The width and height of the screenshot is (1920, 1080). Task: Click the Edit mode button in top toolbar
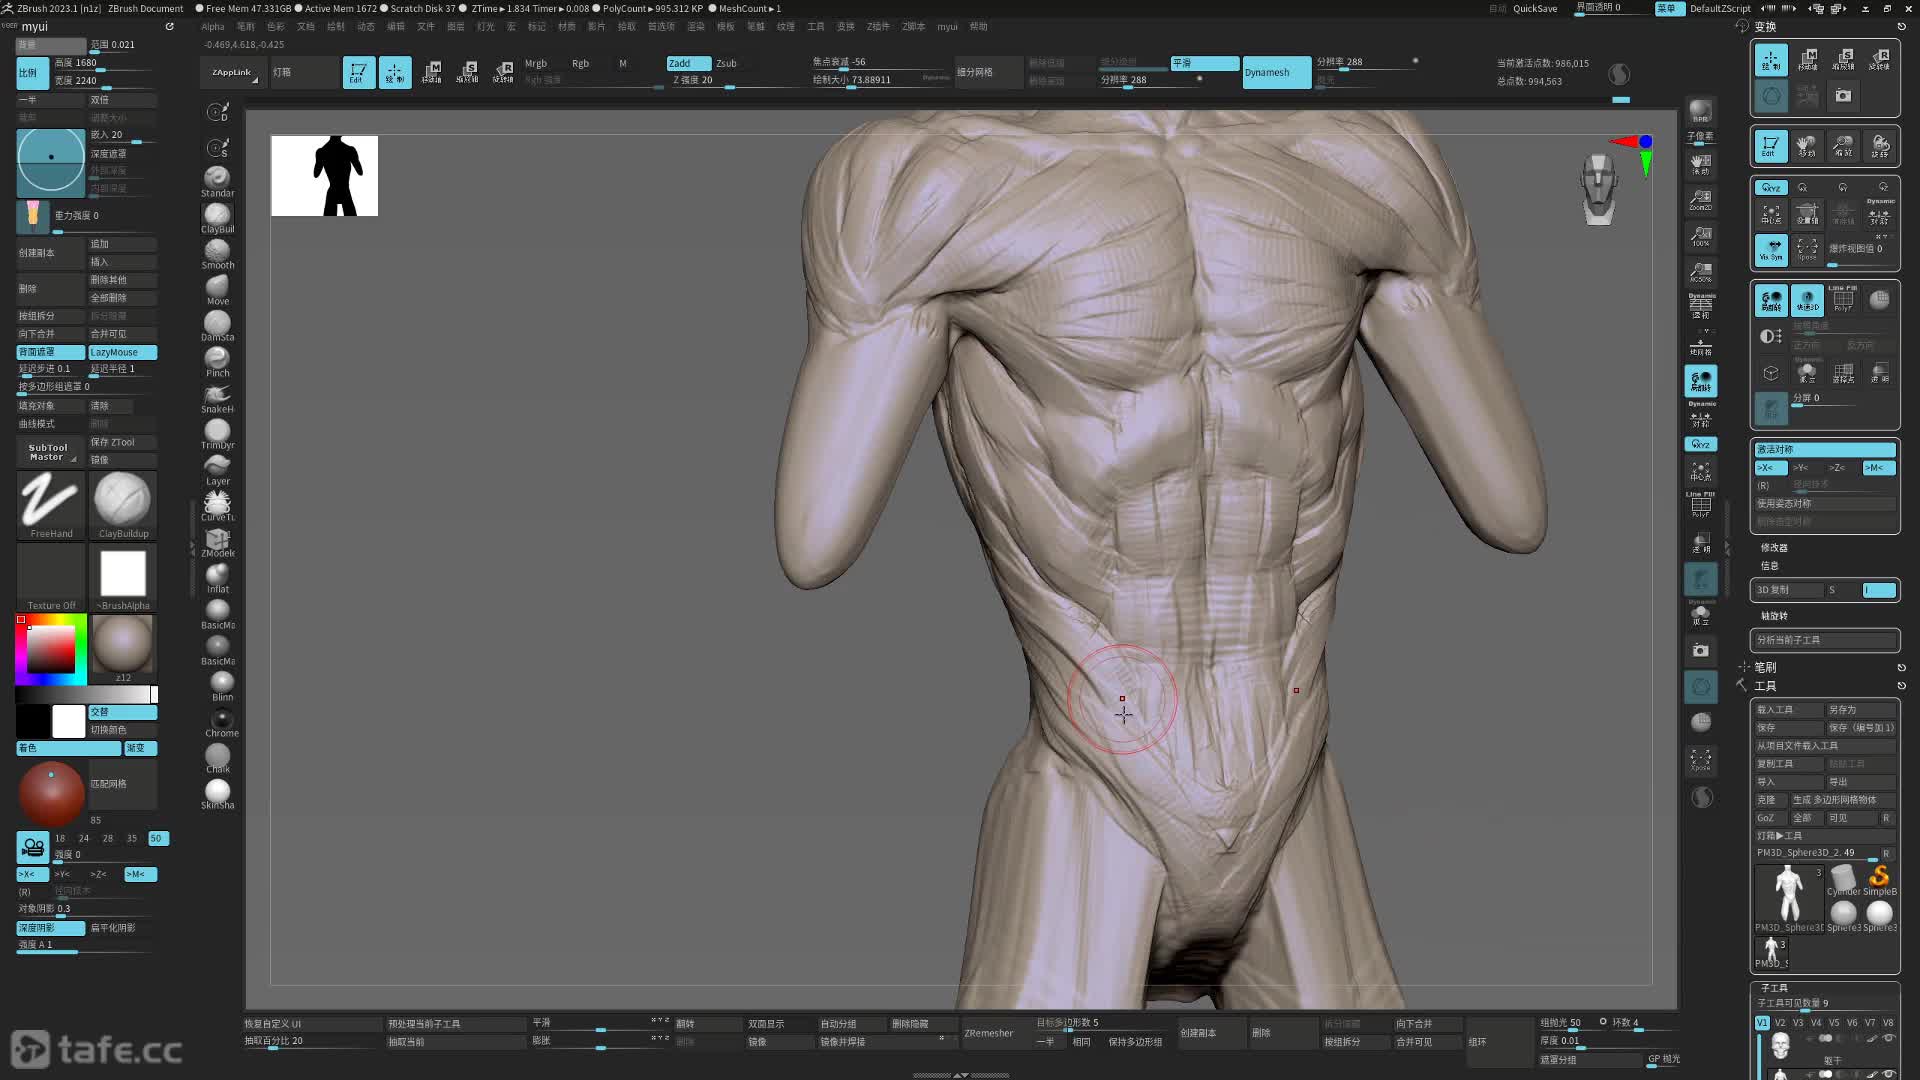[358, 72]
